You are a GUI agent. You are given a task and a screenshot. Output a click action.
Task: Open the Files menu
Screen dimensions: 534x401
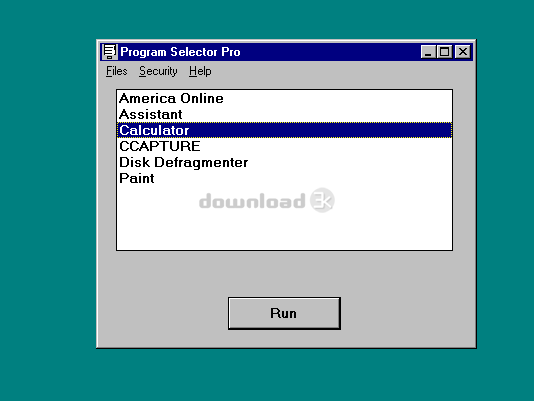pyautogui.click(x=116, y=71)
